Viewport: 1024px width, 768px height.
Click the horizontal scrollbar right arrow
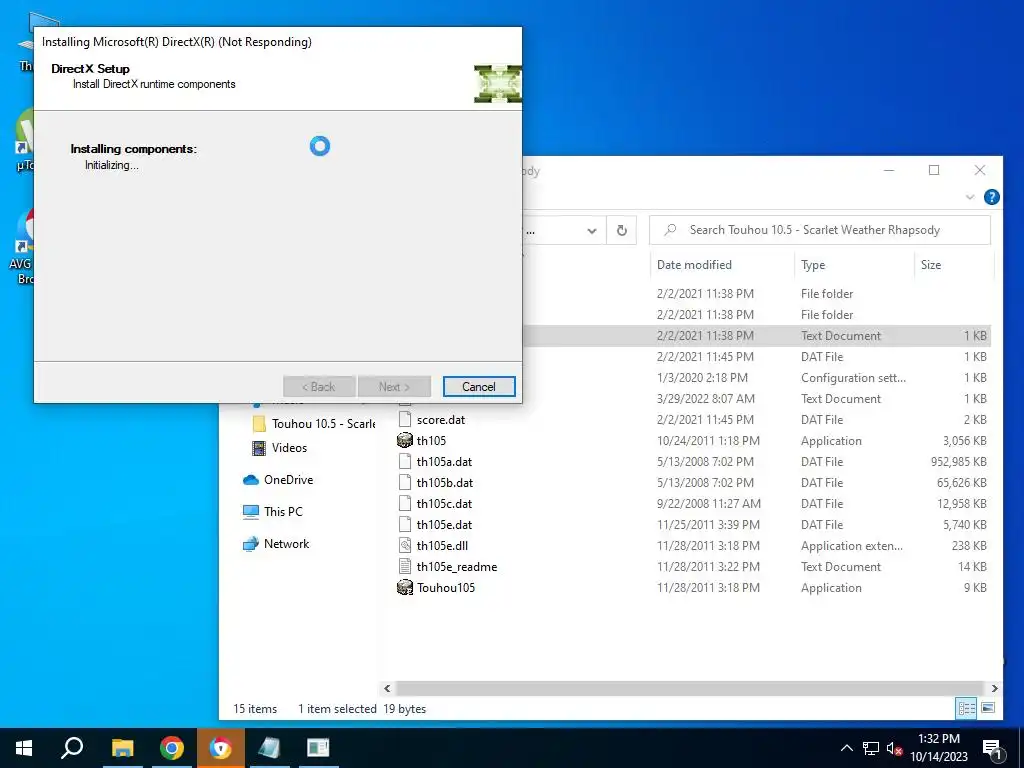click(x=994, y=688)
